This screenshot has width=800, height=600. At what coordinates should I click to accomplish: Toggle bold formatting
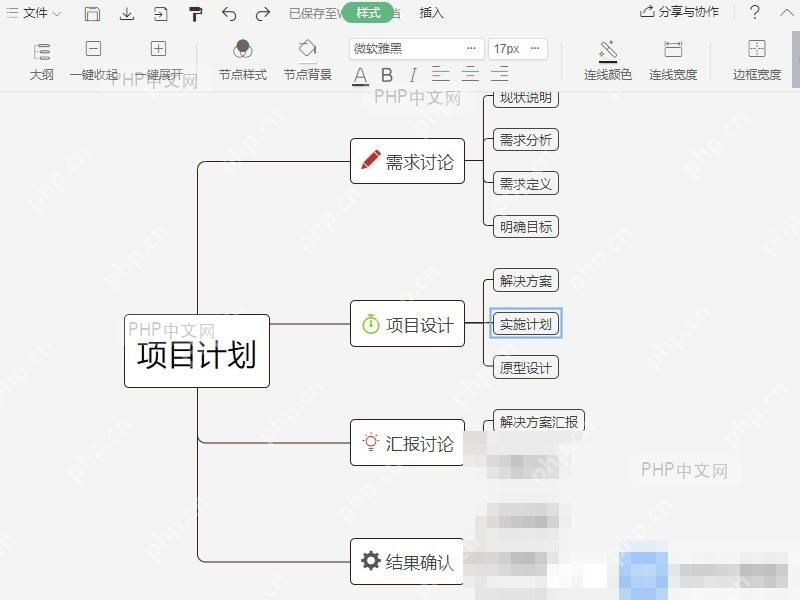(x=387, y=75)
